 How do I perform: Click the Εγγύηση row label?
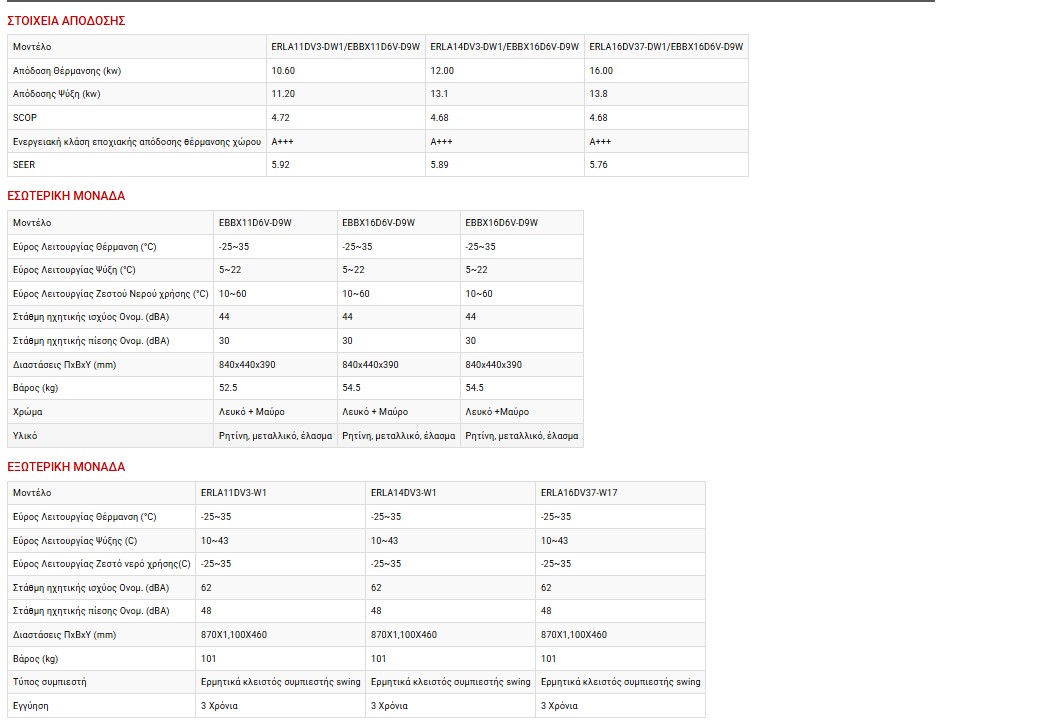[x=31, y=706]
